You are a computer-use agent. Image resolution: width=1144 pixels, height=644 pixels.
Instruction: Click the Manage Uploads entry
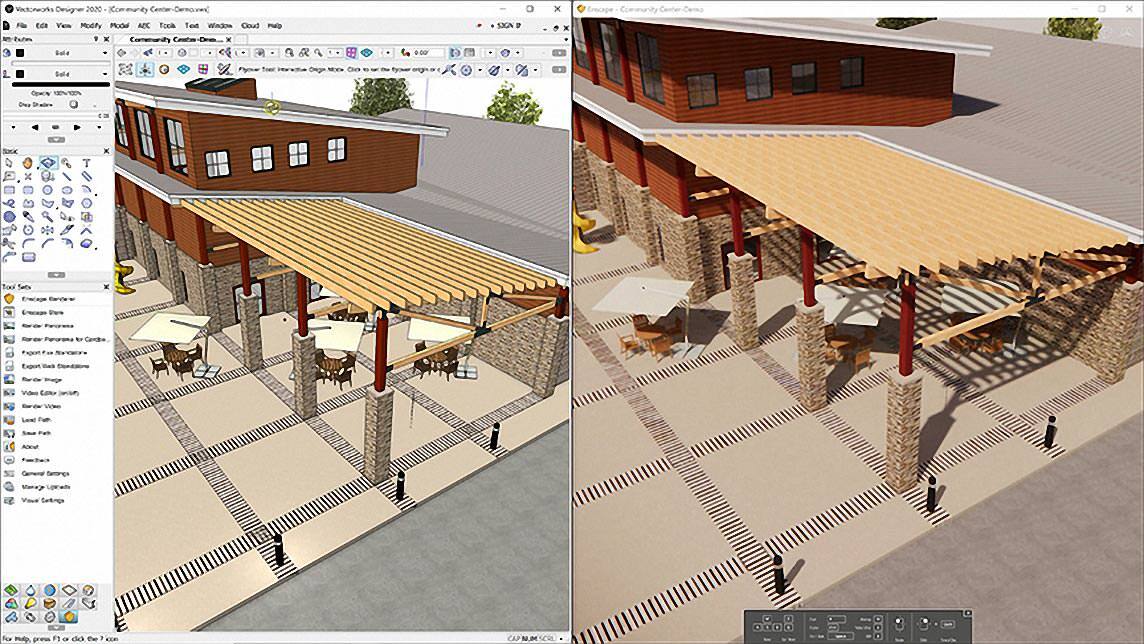46,487
